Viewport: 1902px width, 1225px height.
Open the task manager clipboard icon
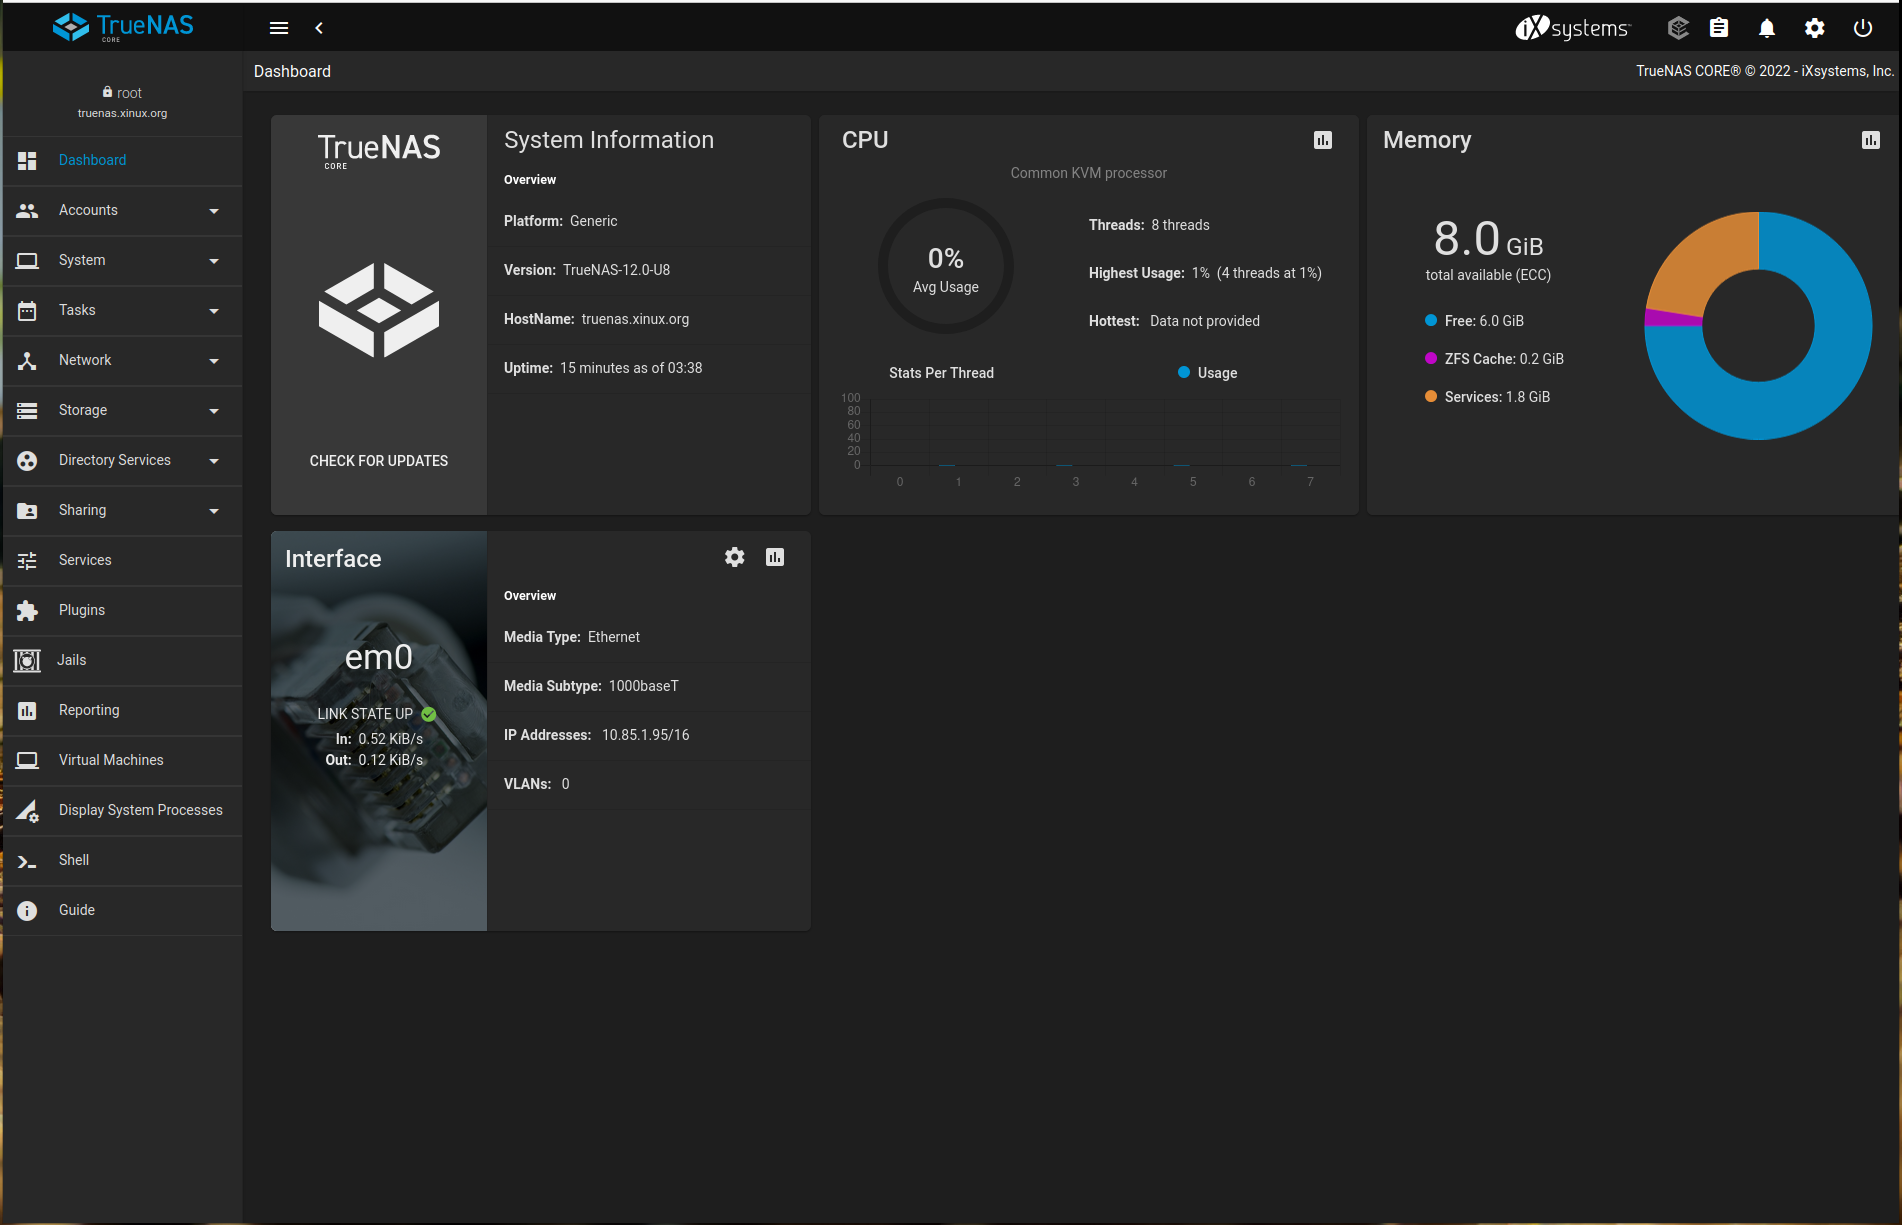coord(1718,28)
